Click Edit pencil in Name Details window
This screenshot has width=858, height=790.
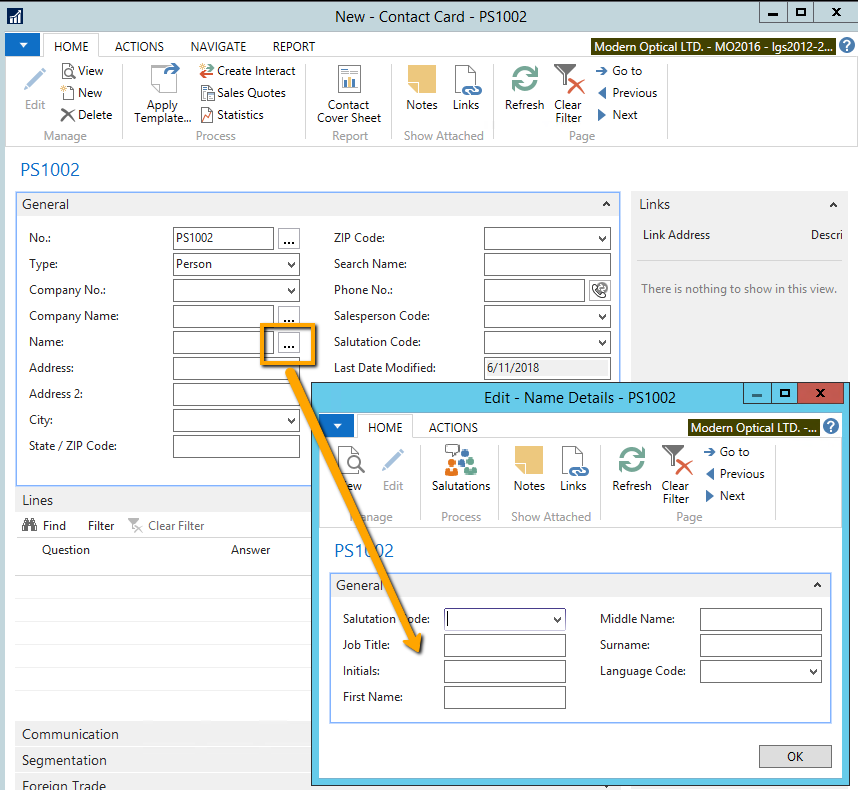[393, 469]
